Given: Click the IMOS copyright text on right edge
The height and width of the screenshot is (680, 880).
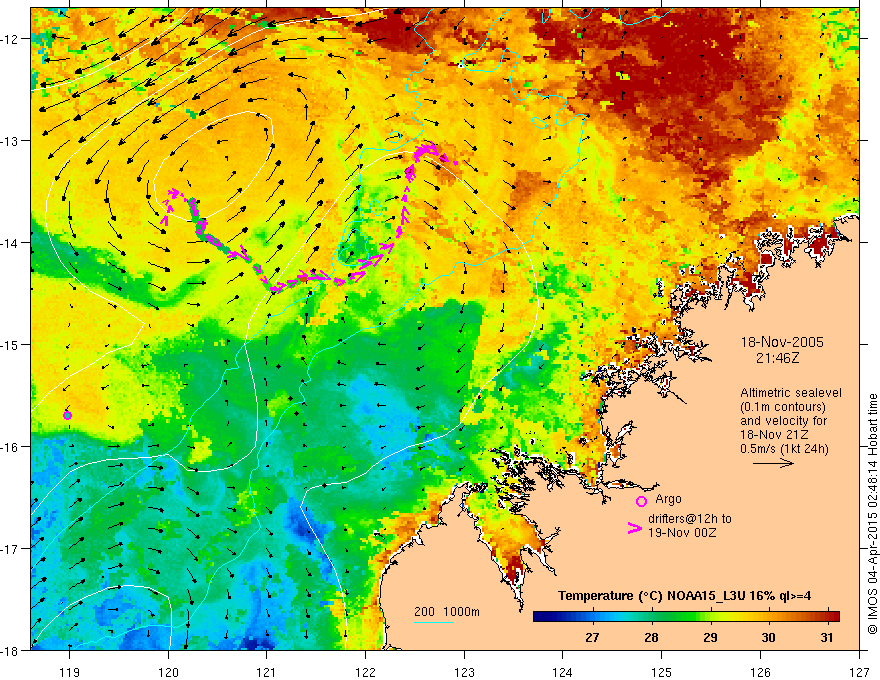Looking at the screenshot, I should (872, 514).
